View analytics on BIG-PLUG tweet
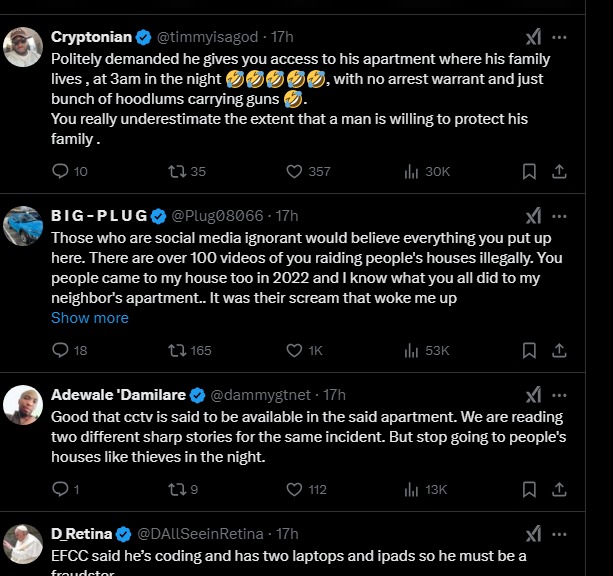The height and width of the screenshot is (576, 613). coord(426,350)
